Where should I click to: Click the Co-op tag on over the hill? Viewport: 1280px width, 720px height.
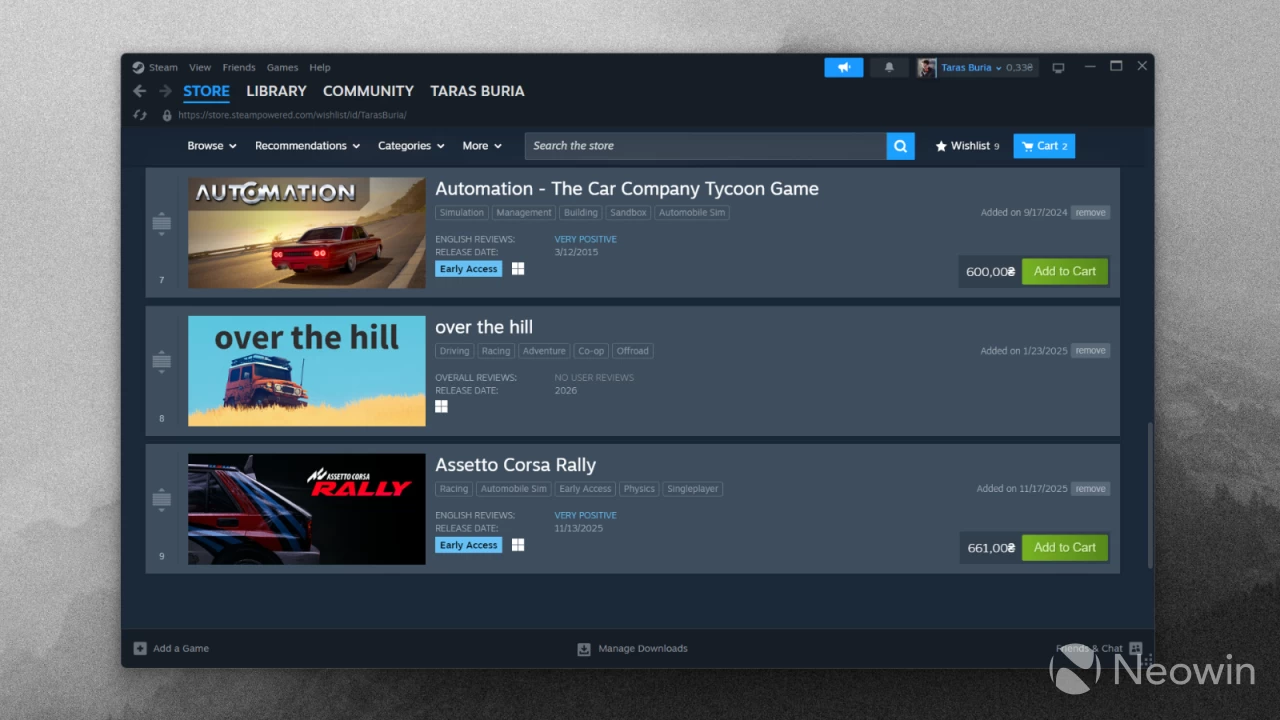click(x=591, y=351)
